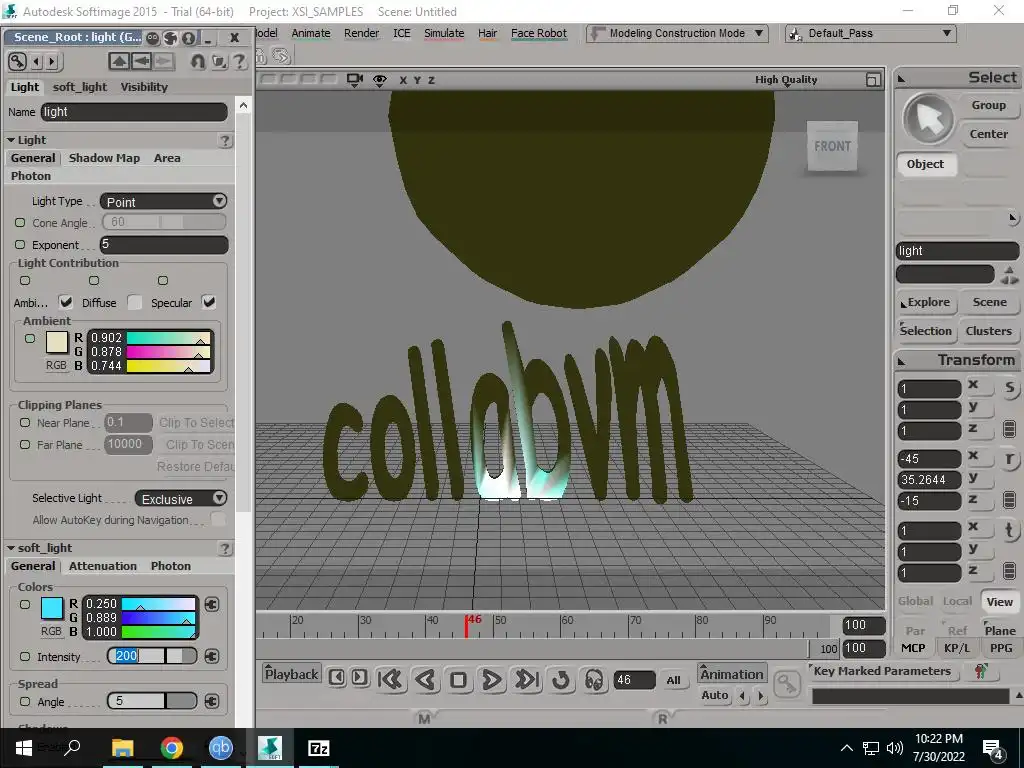Screen dimensions: 1024x768
Task: Activate the Scale (S) transform tool
Action: point(1009,388)
